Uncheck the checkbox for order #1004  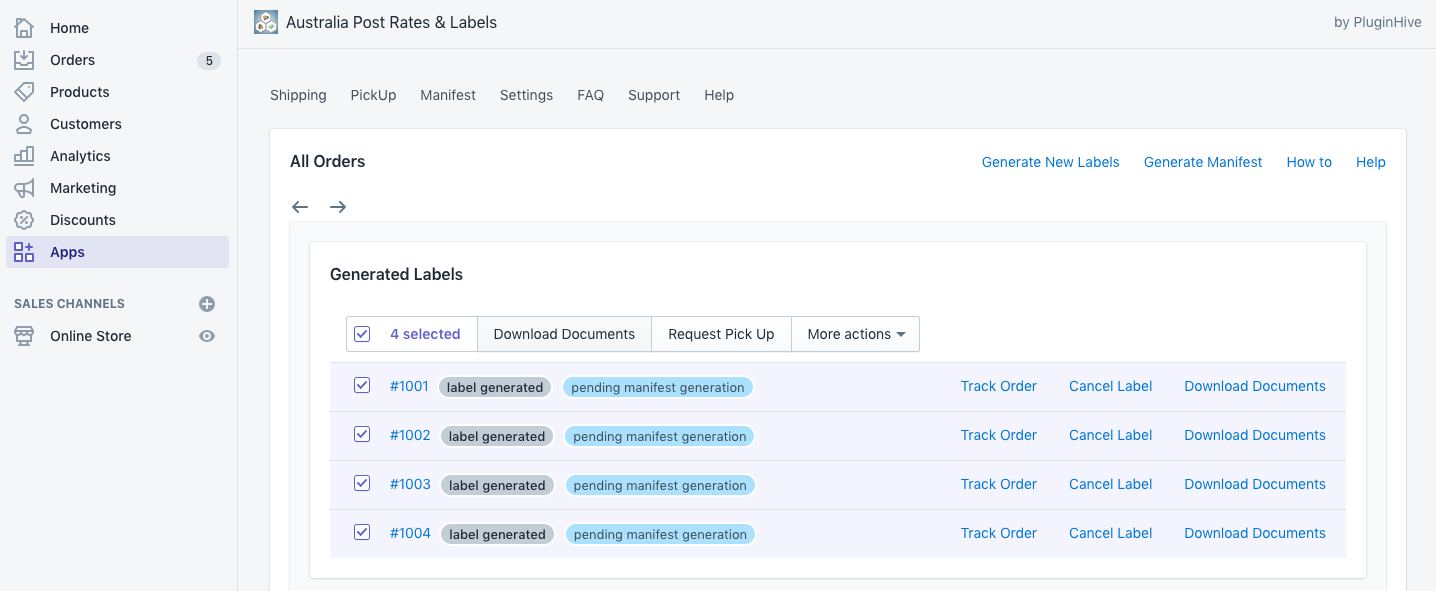coord(362,532)
